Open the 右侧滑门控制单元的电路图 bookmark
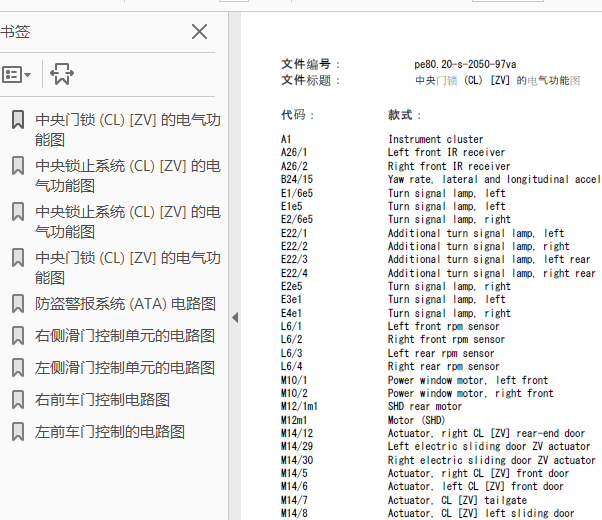The image size is (602, 520). pos(125,336)
